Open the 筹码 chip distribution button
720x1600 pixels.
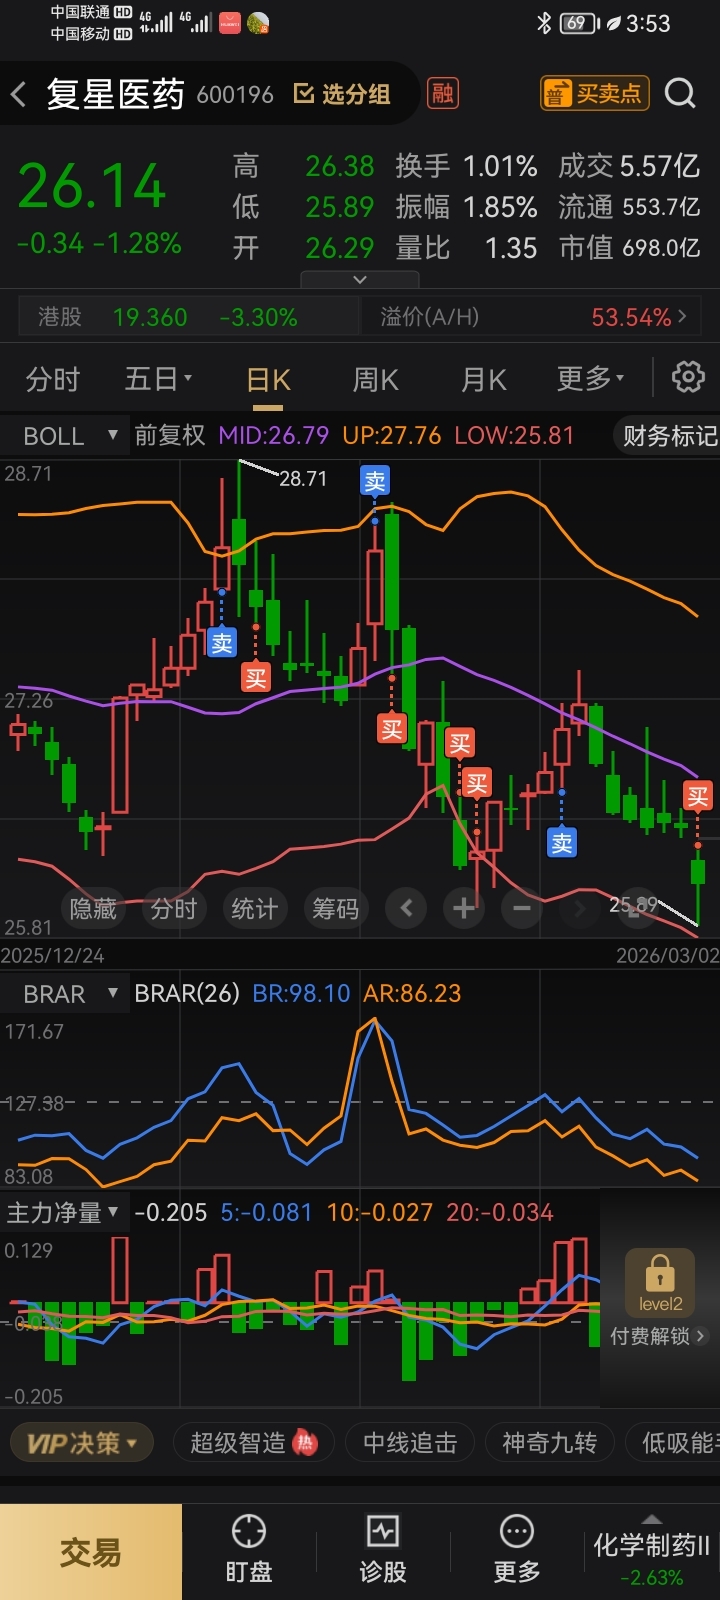coord(335,908)
